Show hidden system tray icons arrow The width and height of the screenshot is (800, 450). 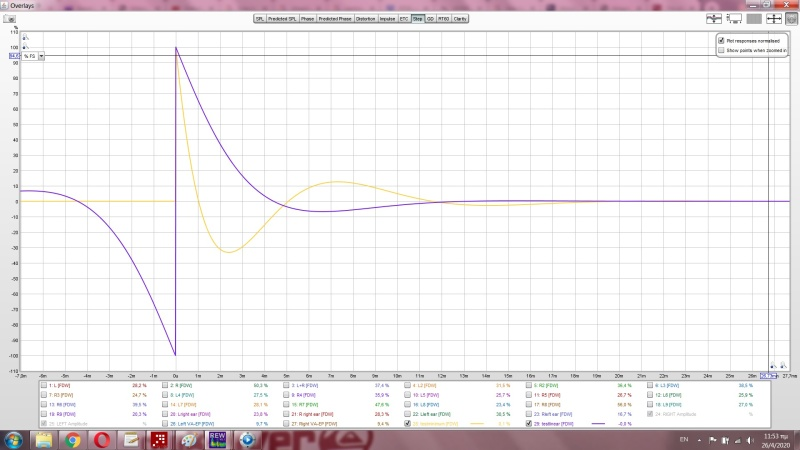[x=700, y=439]
